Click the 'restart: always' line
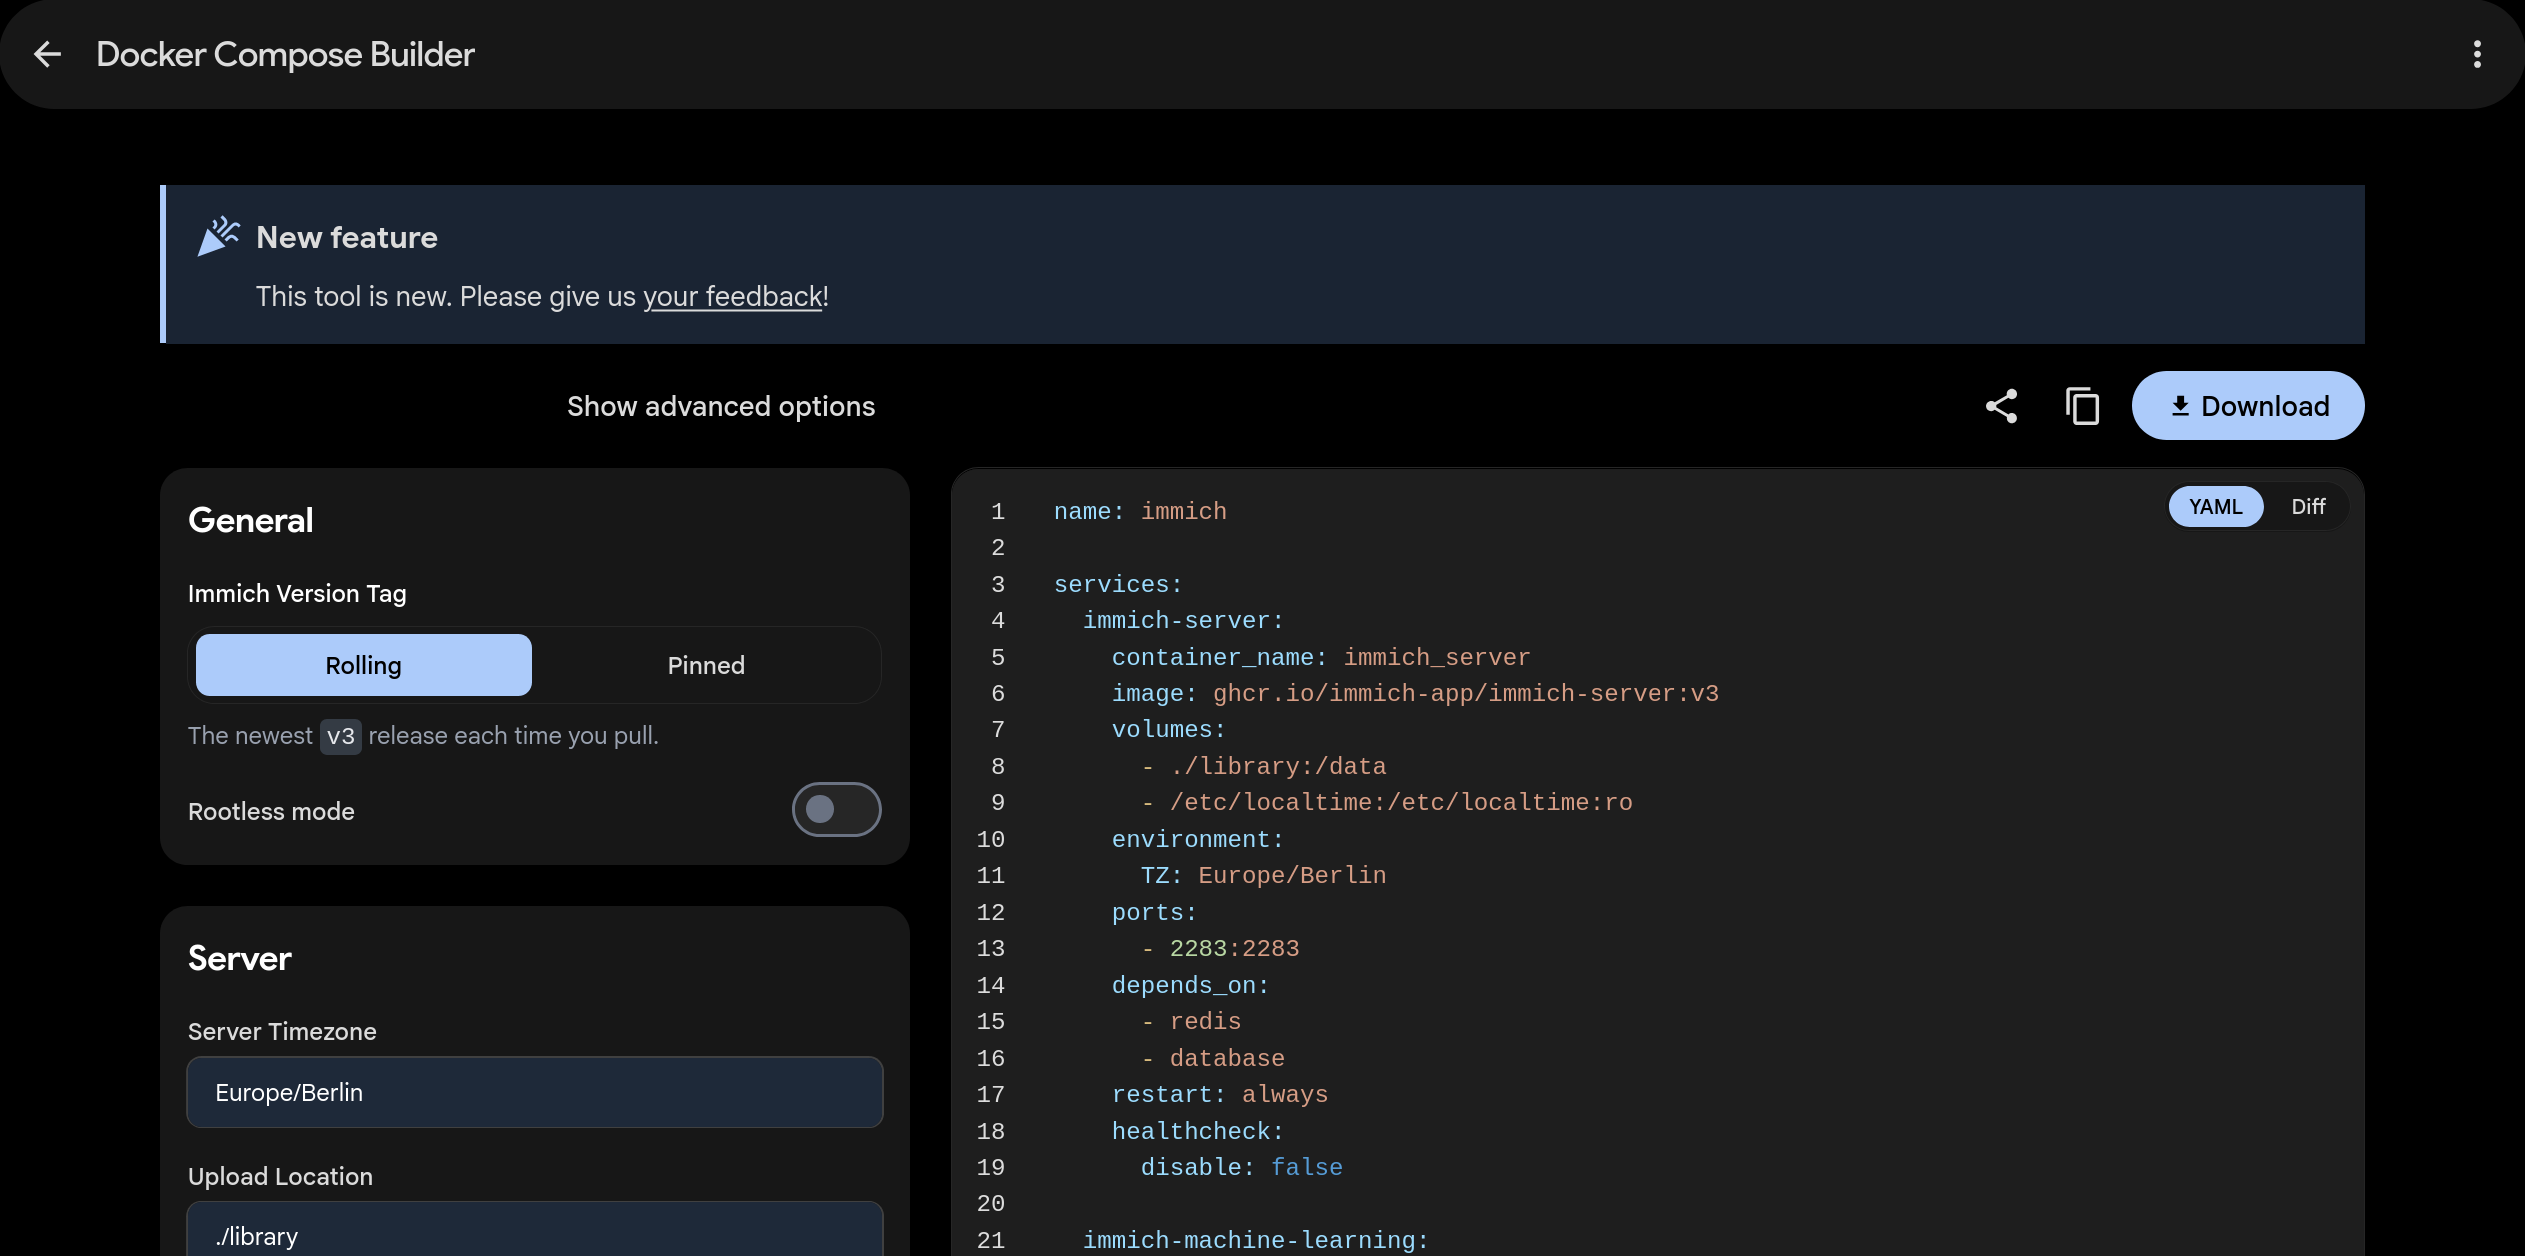The width and height of the screenshot is (2526, 1256). pyautogui.click(x=1220, y=1094)
